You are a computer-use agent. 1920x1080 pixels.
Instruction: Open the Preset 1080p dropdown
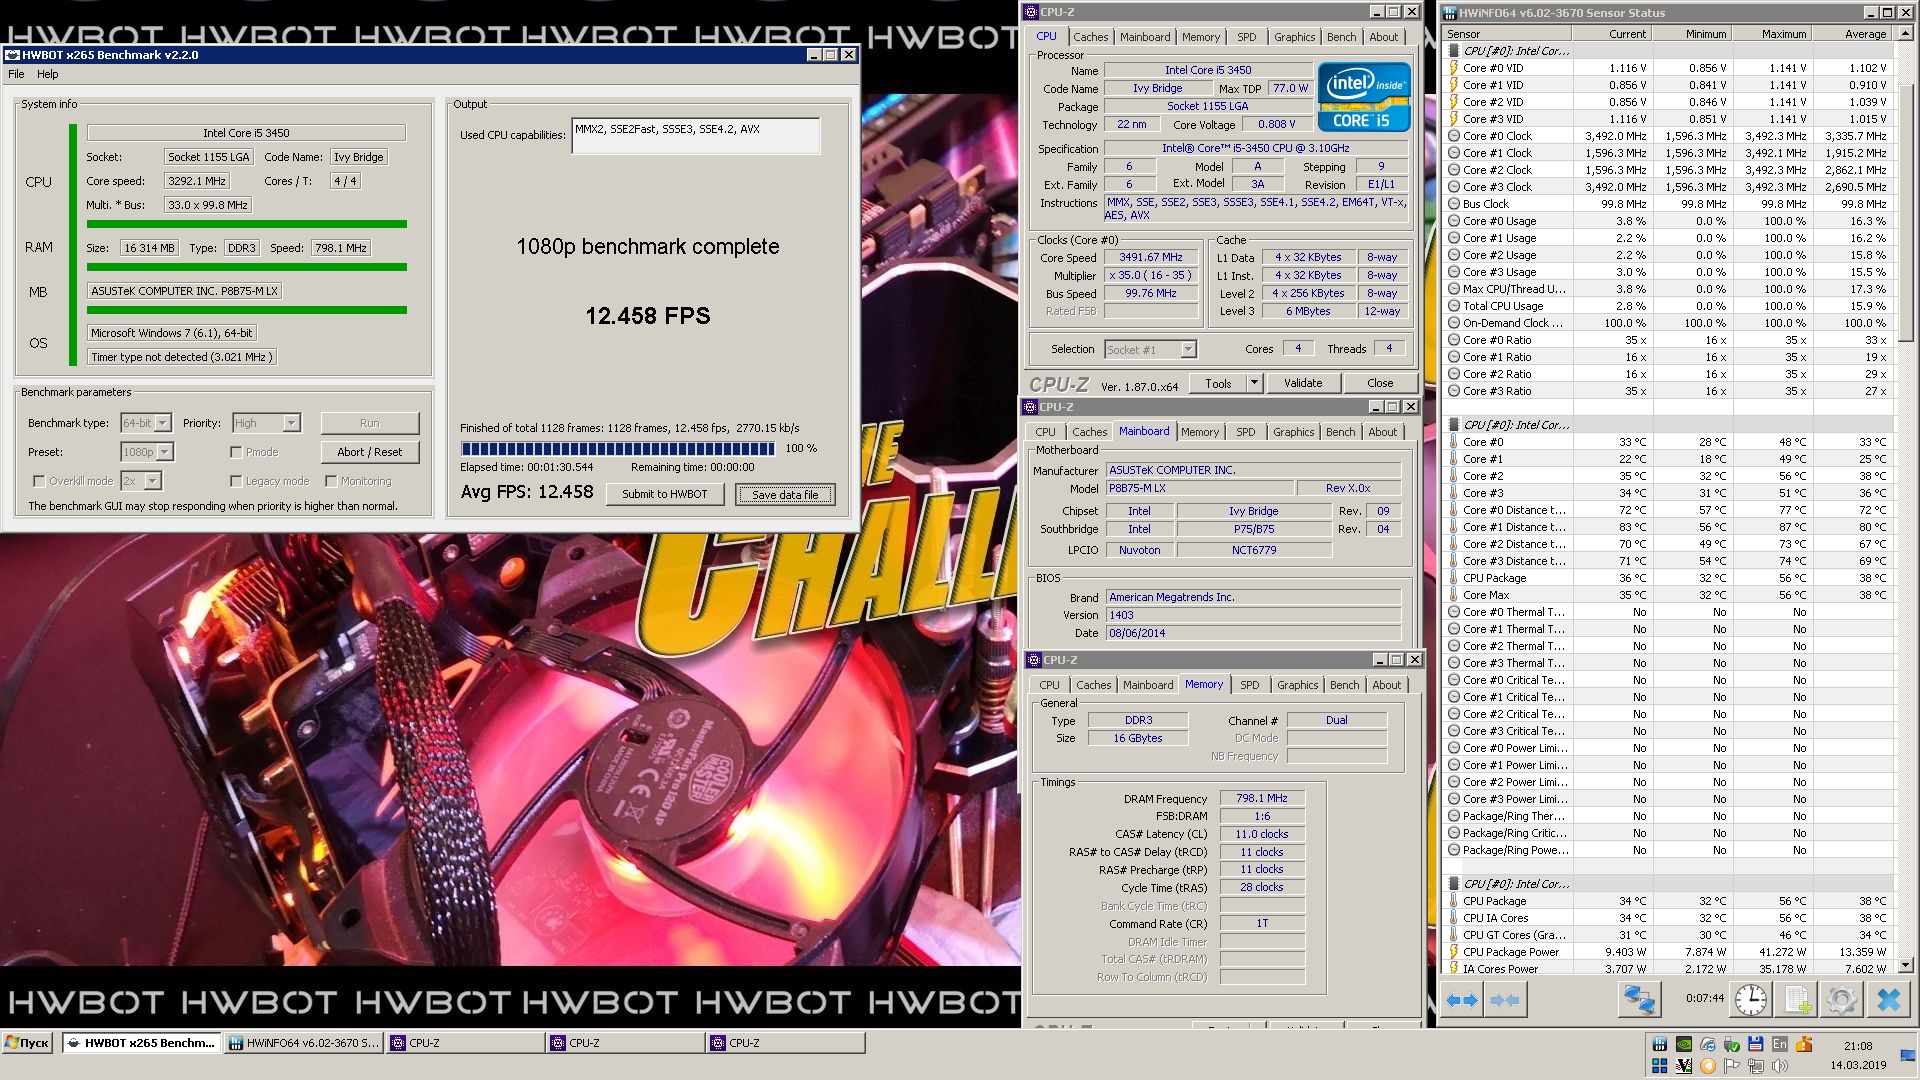165,452
